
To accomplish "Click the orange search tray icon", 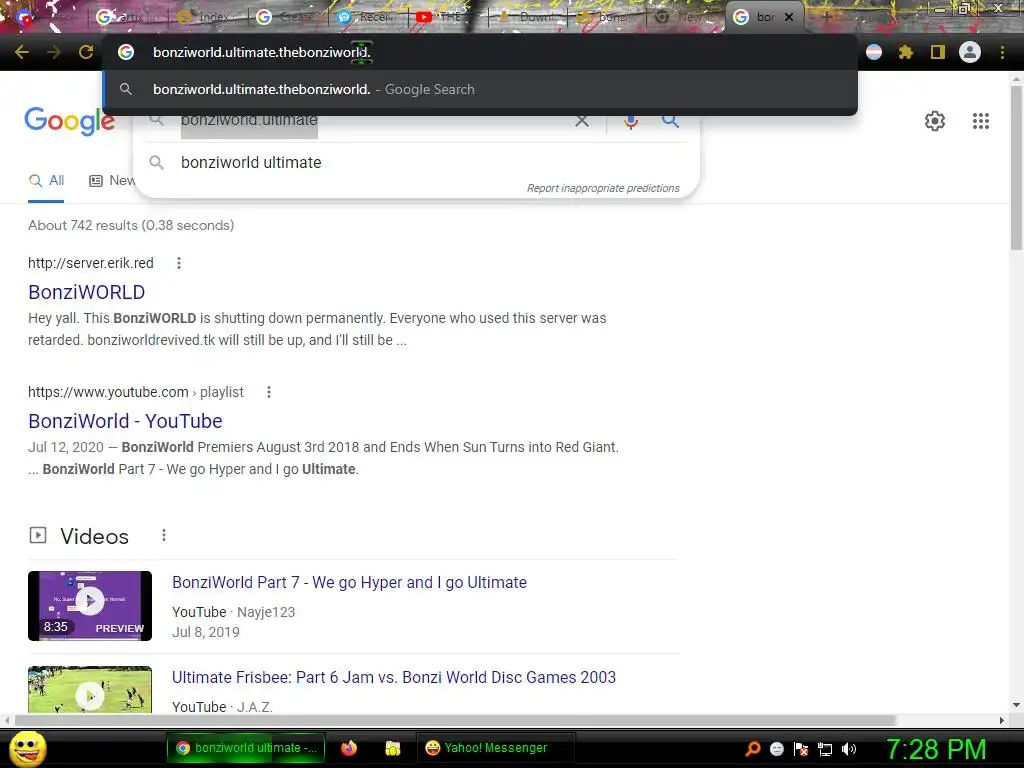I will point(753,748).
